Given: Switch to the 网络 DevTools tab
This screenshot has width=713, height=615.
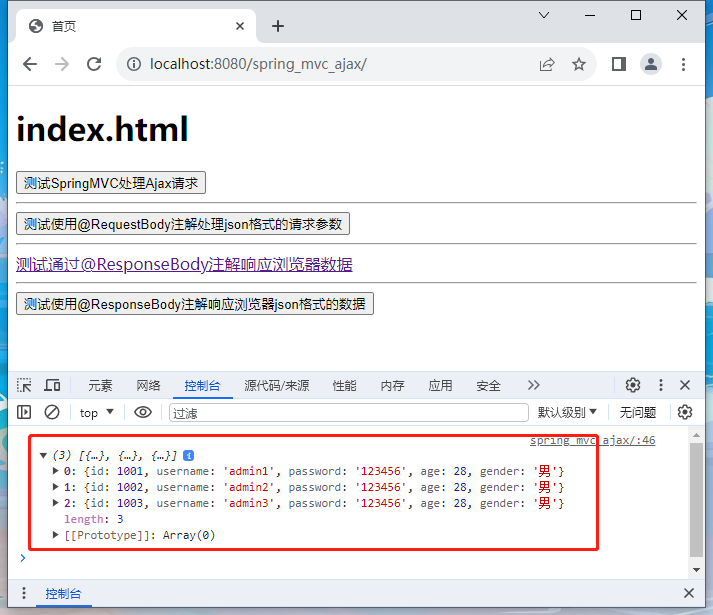Looking at the screenshot, I should click(x=148, y=386).
